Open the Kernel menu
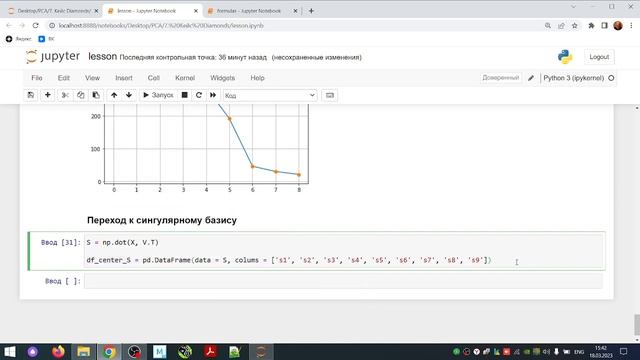 pos(185,78)
